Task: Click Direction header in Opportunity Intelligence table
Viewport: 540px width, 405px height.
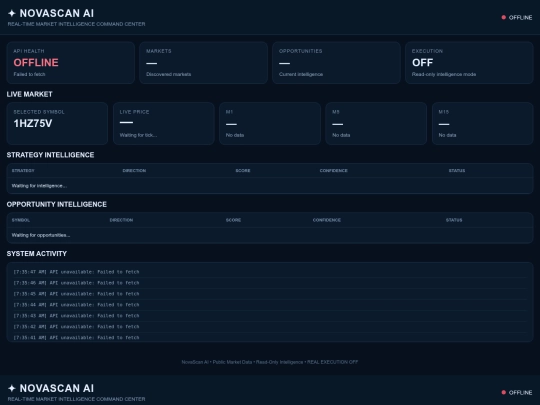Action: (x=121, y=220)
